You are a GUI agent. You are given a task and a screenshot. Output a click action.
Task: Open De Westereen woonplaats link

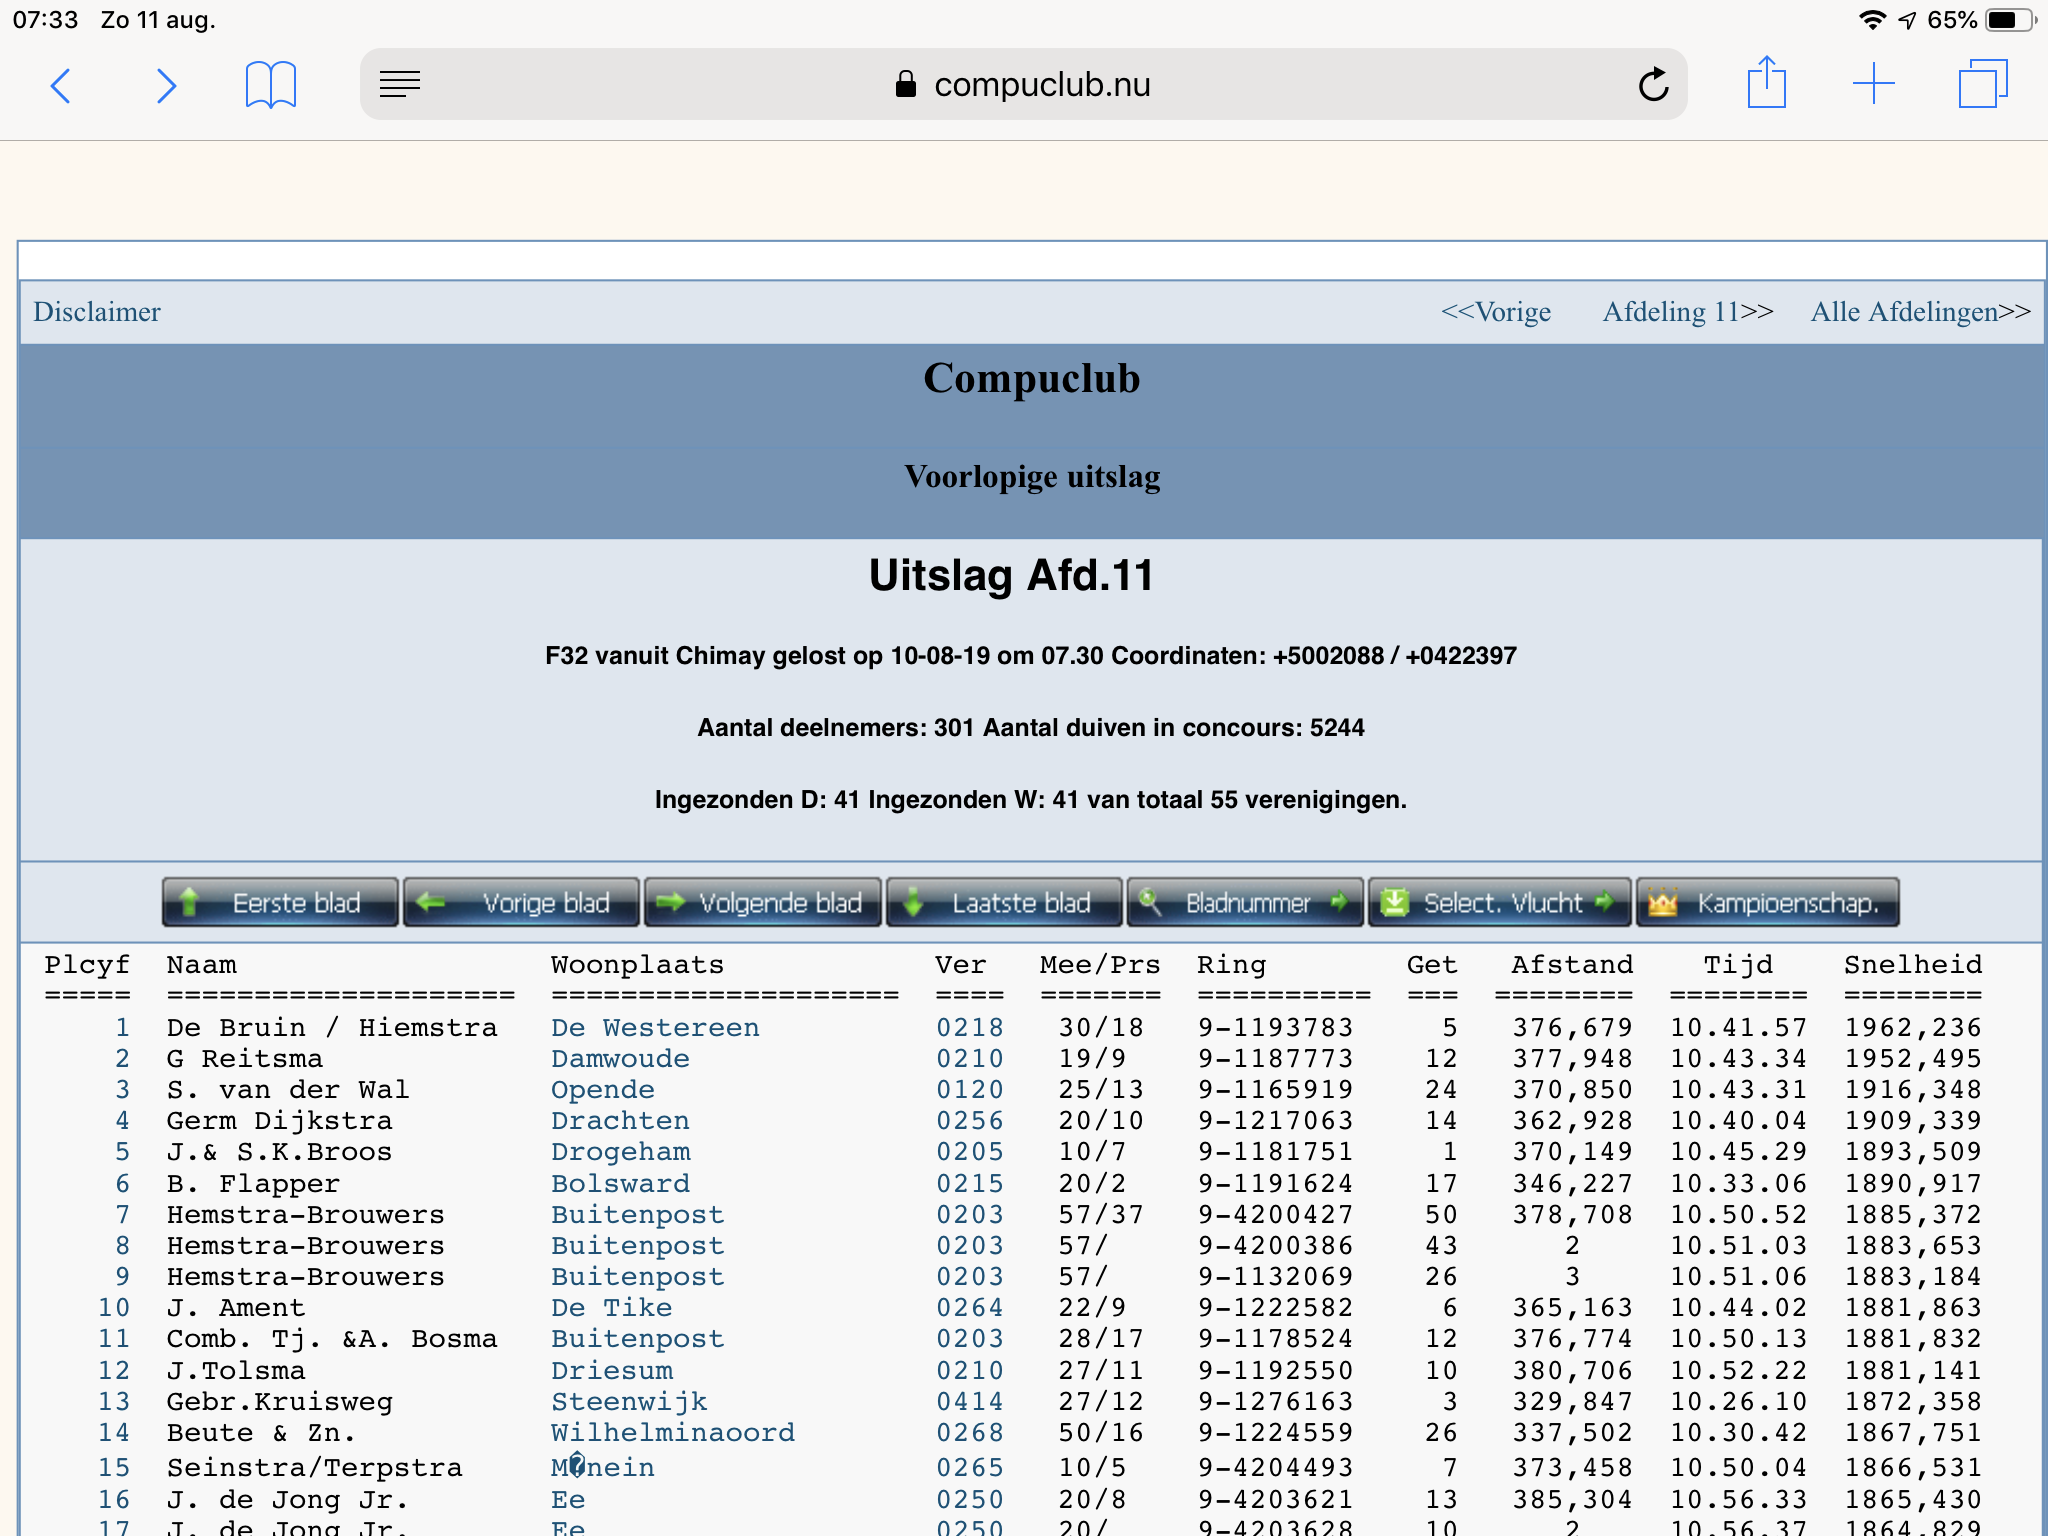(x=655, y=1028)
